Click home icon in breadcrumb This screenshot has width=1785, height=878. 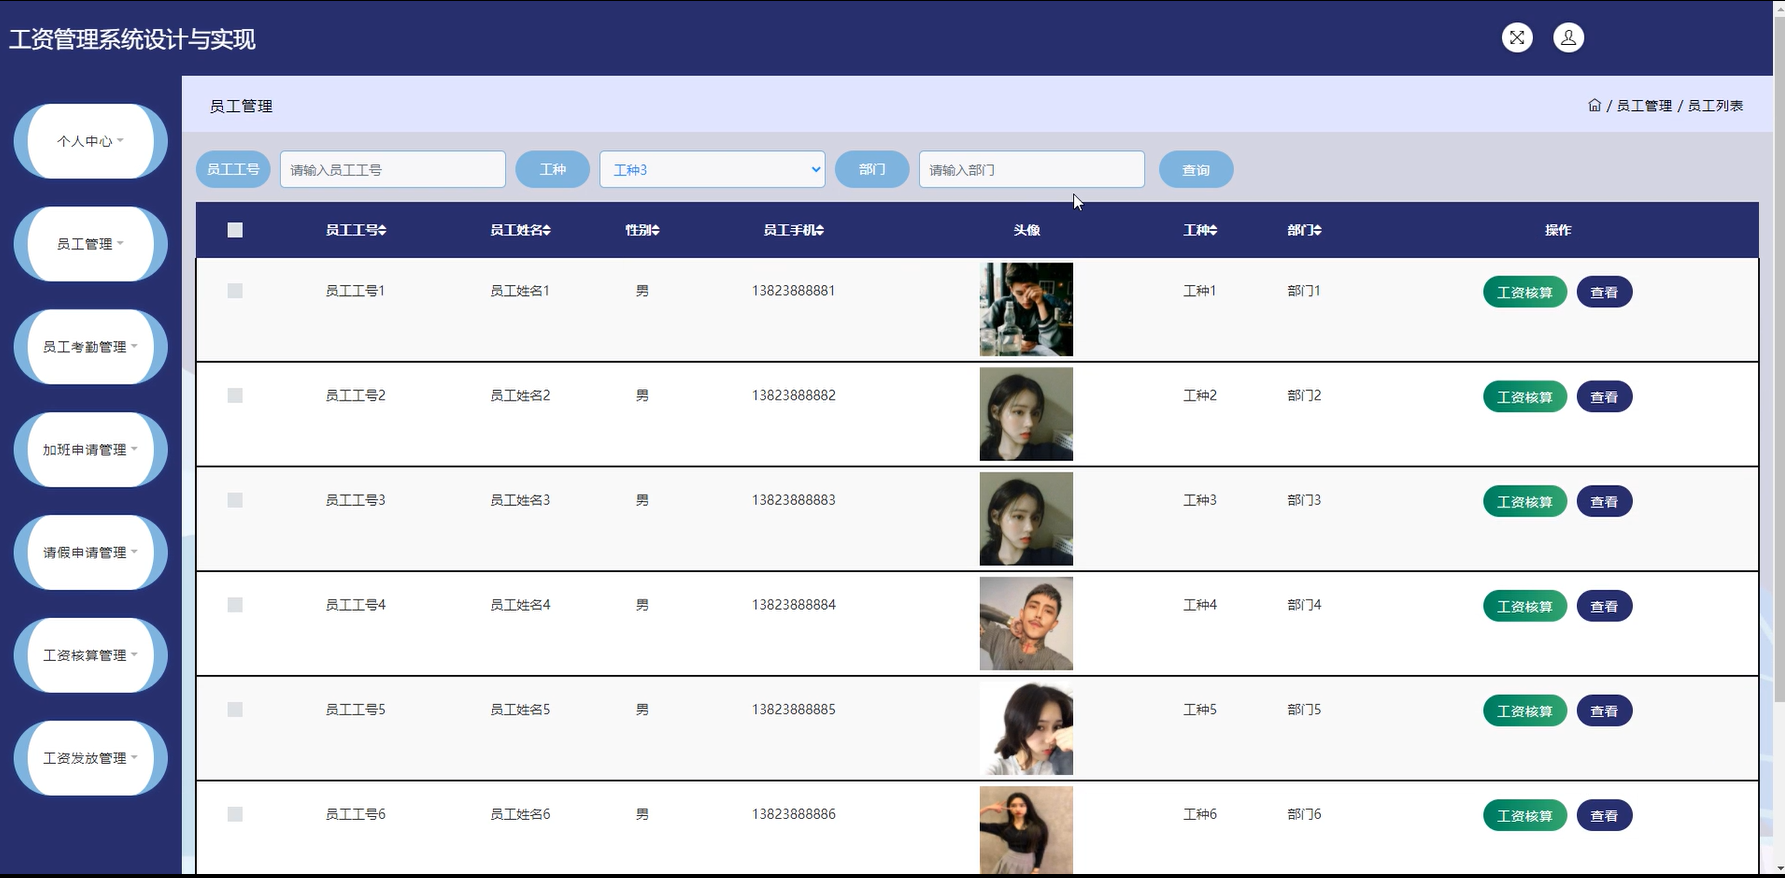(x=1594, y=105)
